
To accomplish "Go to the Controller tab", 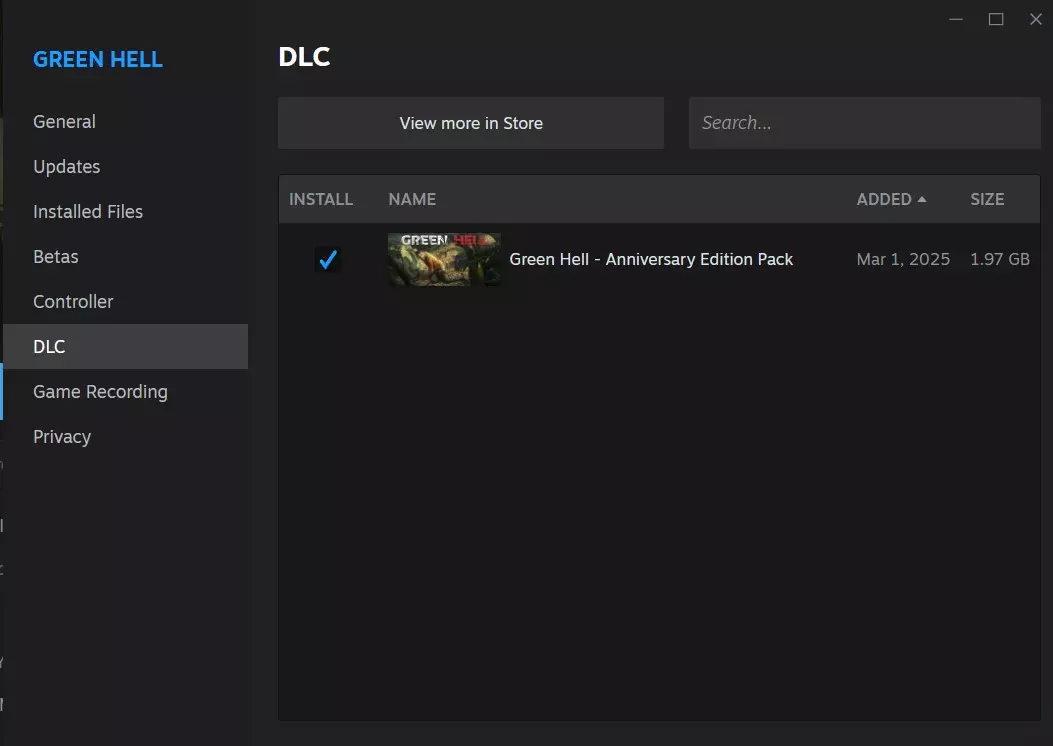I will tap(73, 301).
